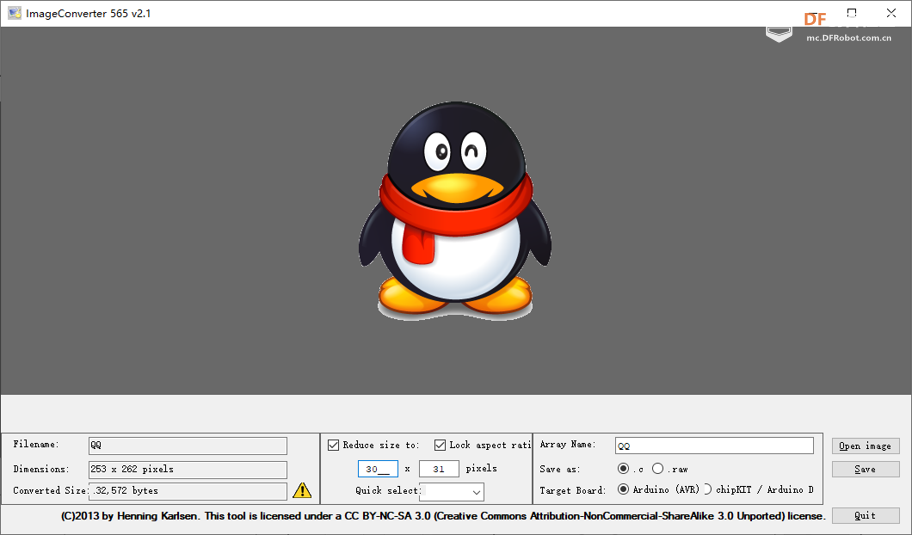The width and height of the screenshot is (912, 535).
Task: Click the "Save as:" label
Action: click(560, 469)
